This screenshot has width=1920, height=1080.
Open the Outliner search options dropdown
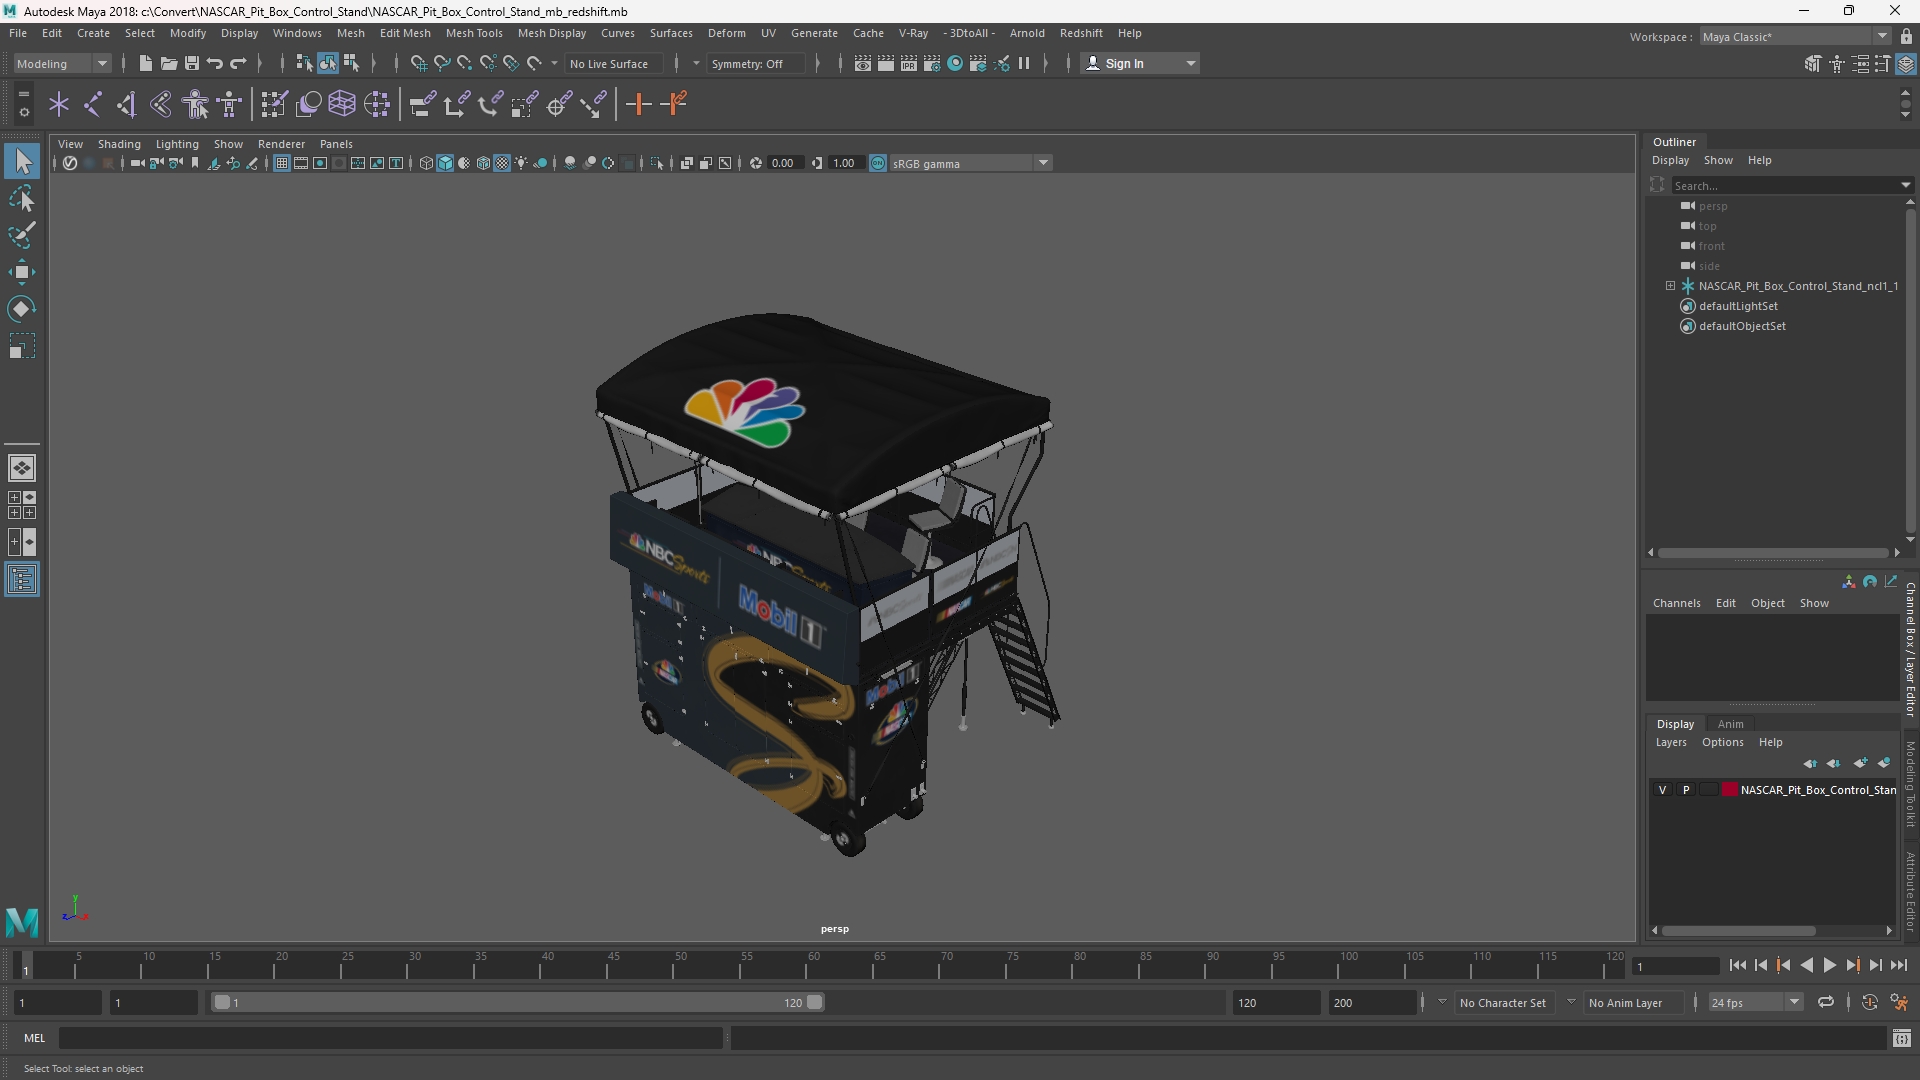[1906, 185]
